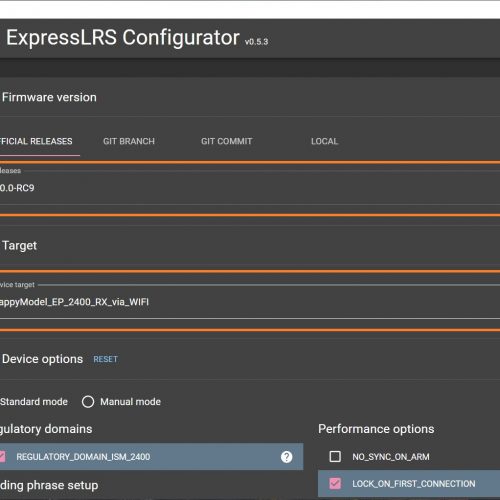Select the Standard mode option
Screen dimensions: 500x500
tap(34, 402)
